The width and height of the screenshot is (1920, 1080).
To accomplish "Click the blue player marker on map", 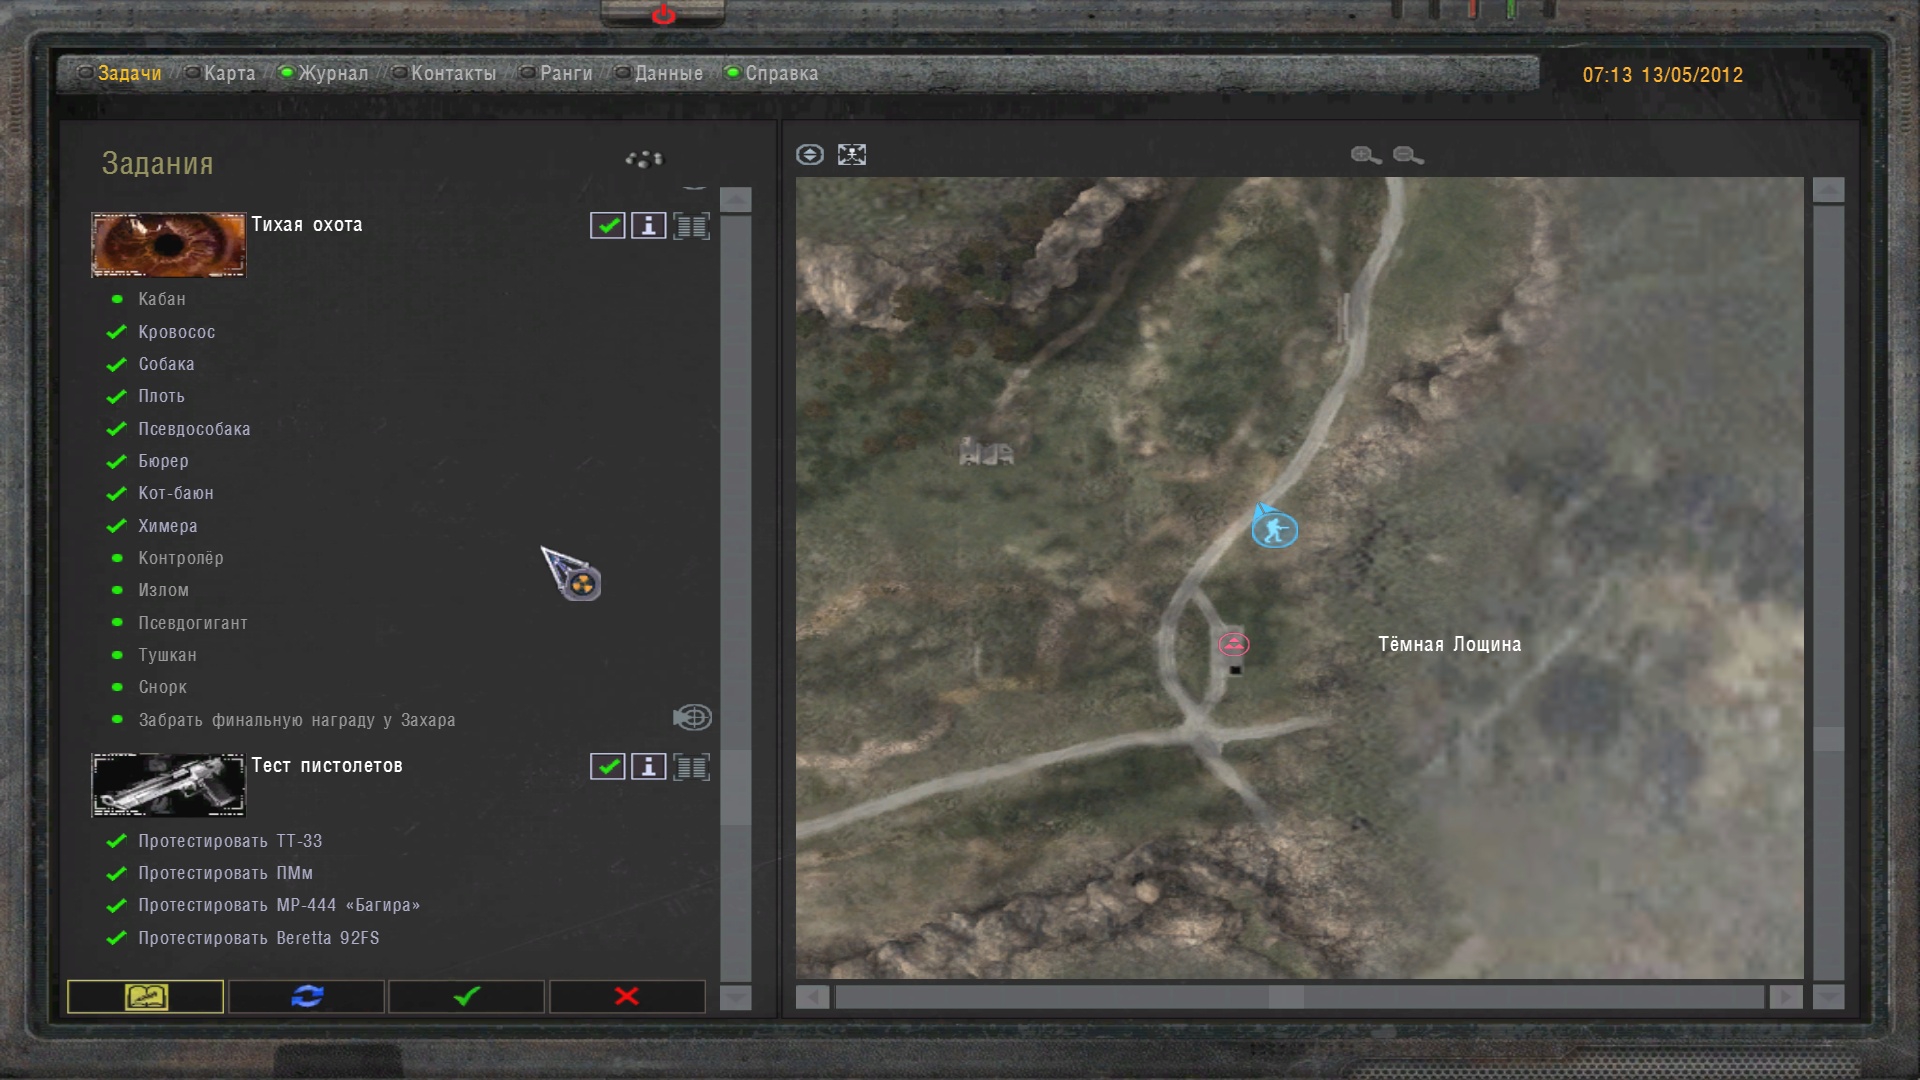I will click(1274, 528).
